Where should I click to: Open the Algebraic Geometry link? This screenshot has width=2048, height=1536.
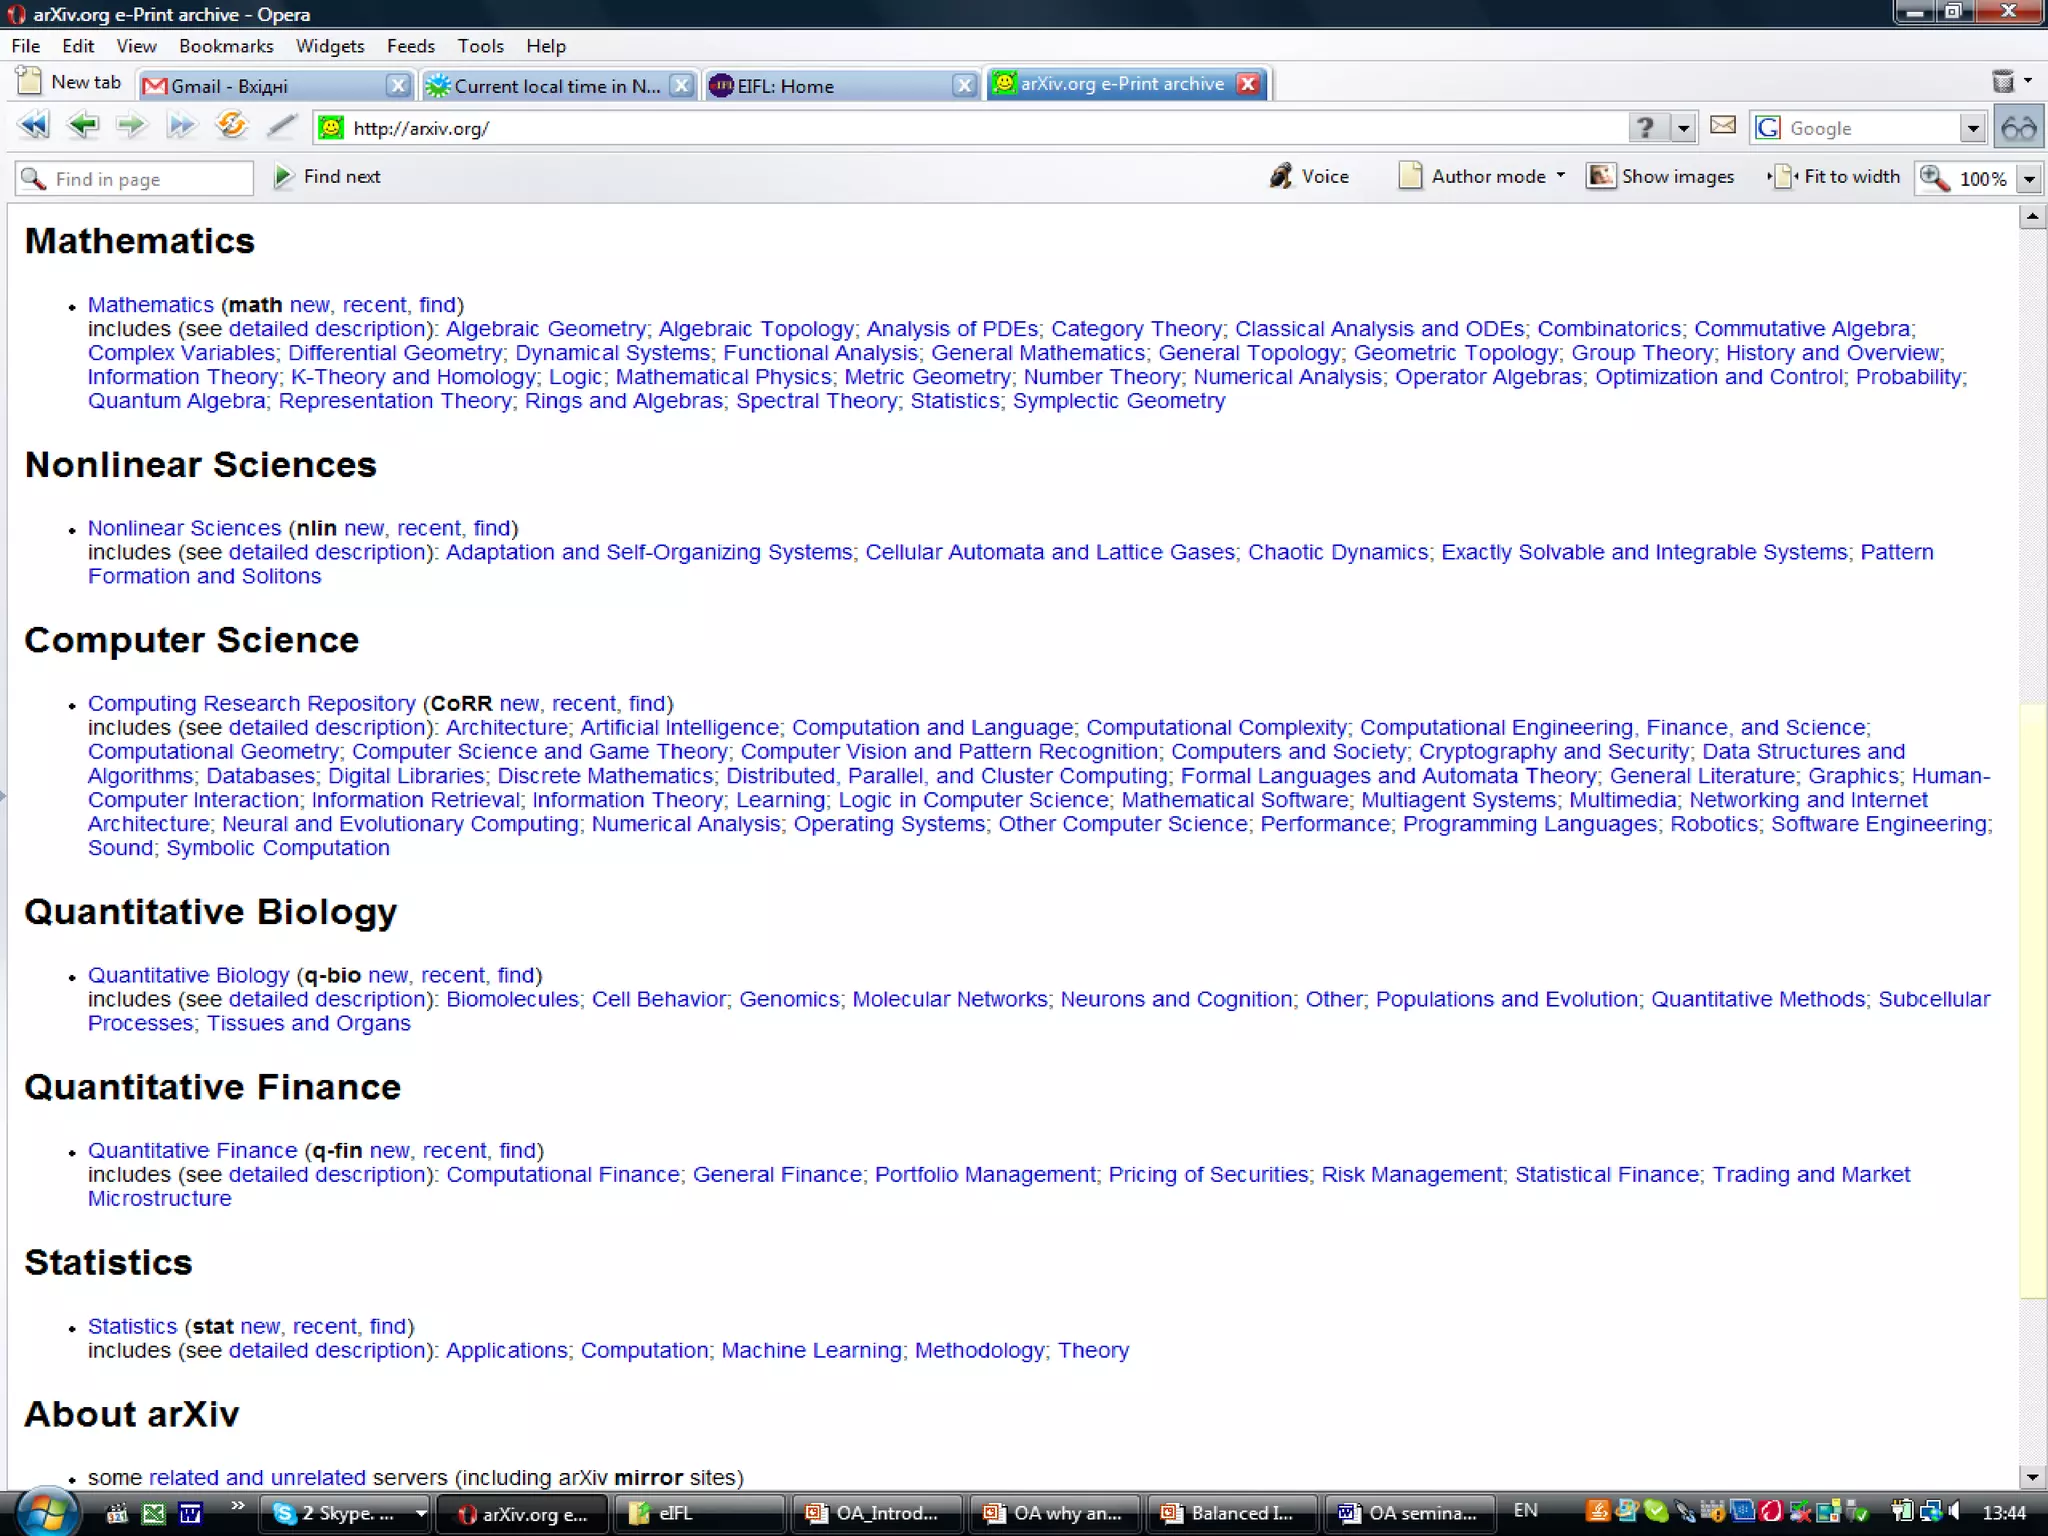545,329
